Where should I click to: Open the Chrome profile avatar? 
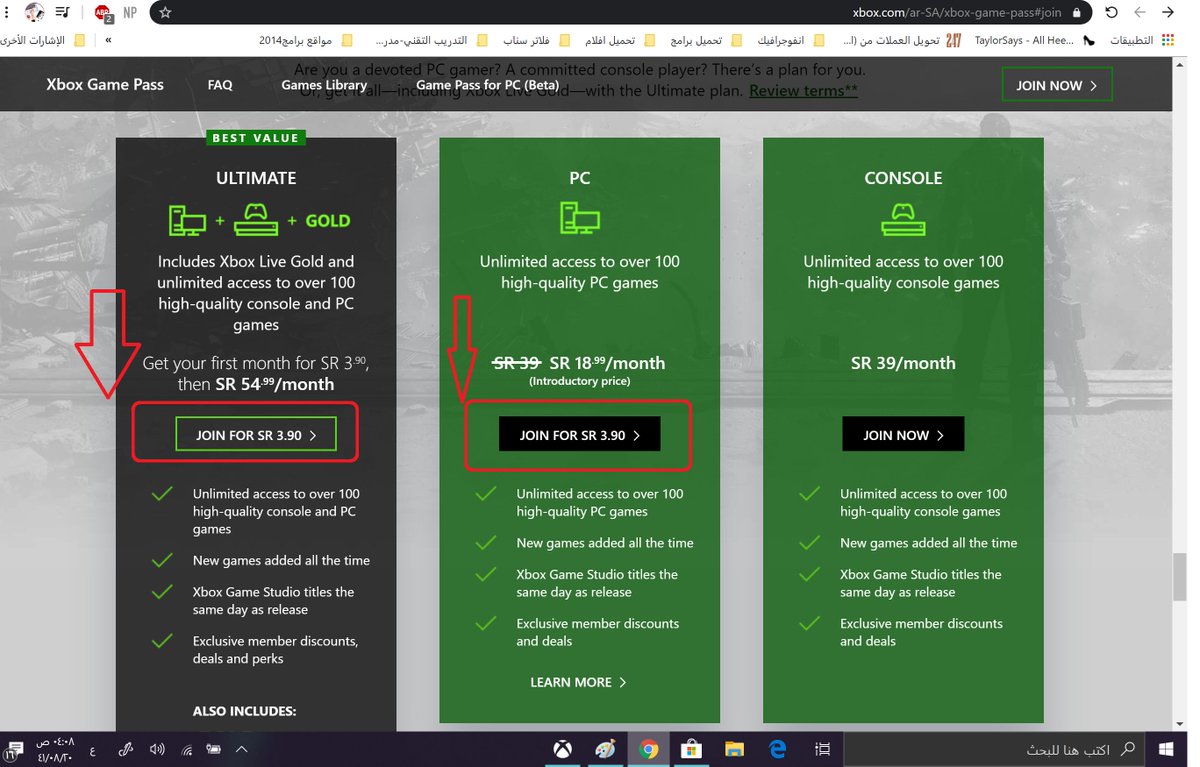click(x=35, y=13)
